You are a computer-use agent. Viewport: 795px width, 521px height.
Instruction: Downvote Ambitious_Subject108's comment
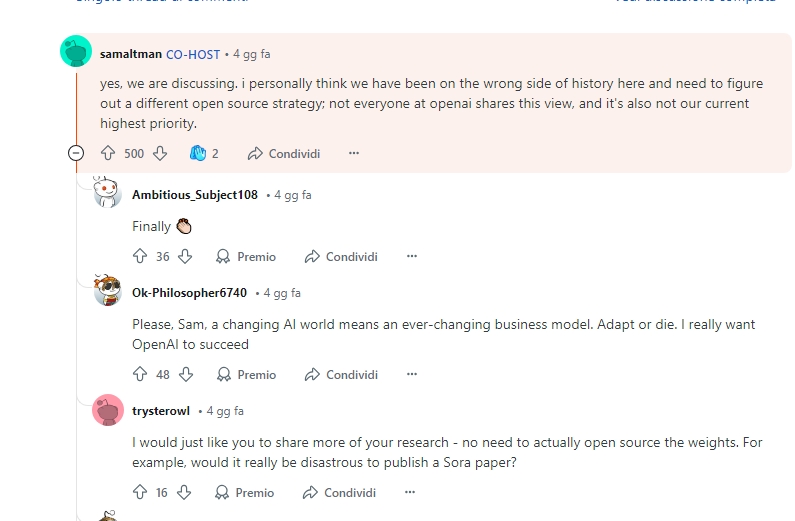[x=185, y=257]
